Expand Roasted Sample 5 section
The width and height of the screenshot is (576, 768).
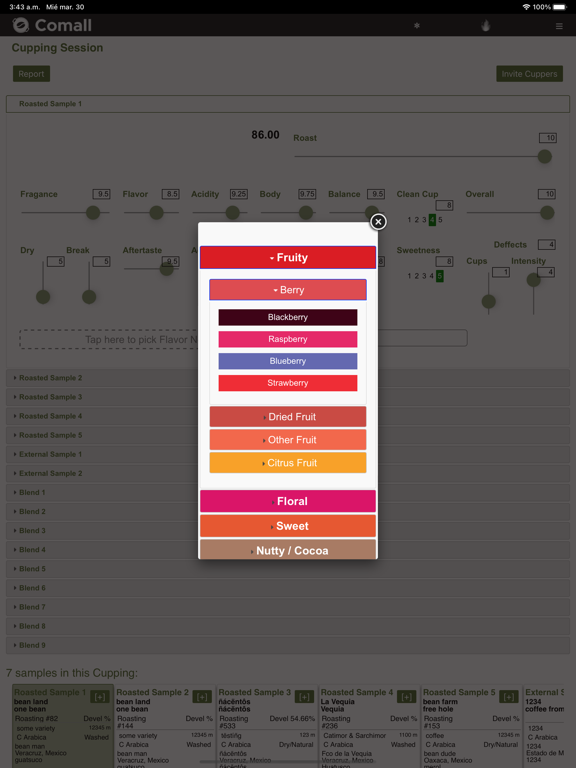click(288, 435)
